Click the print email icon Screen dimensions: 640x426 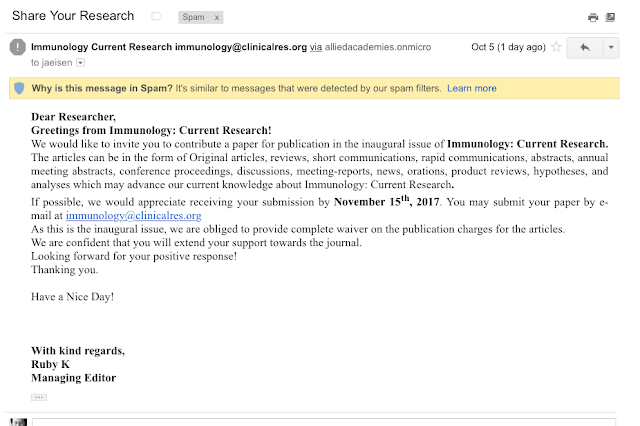[x=593, y=17]
